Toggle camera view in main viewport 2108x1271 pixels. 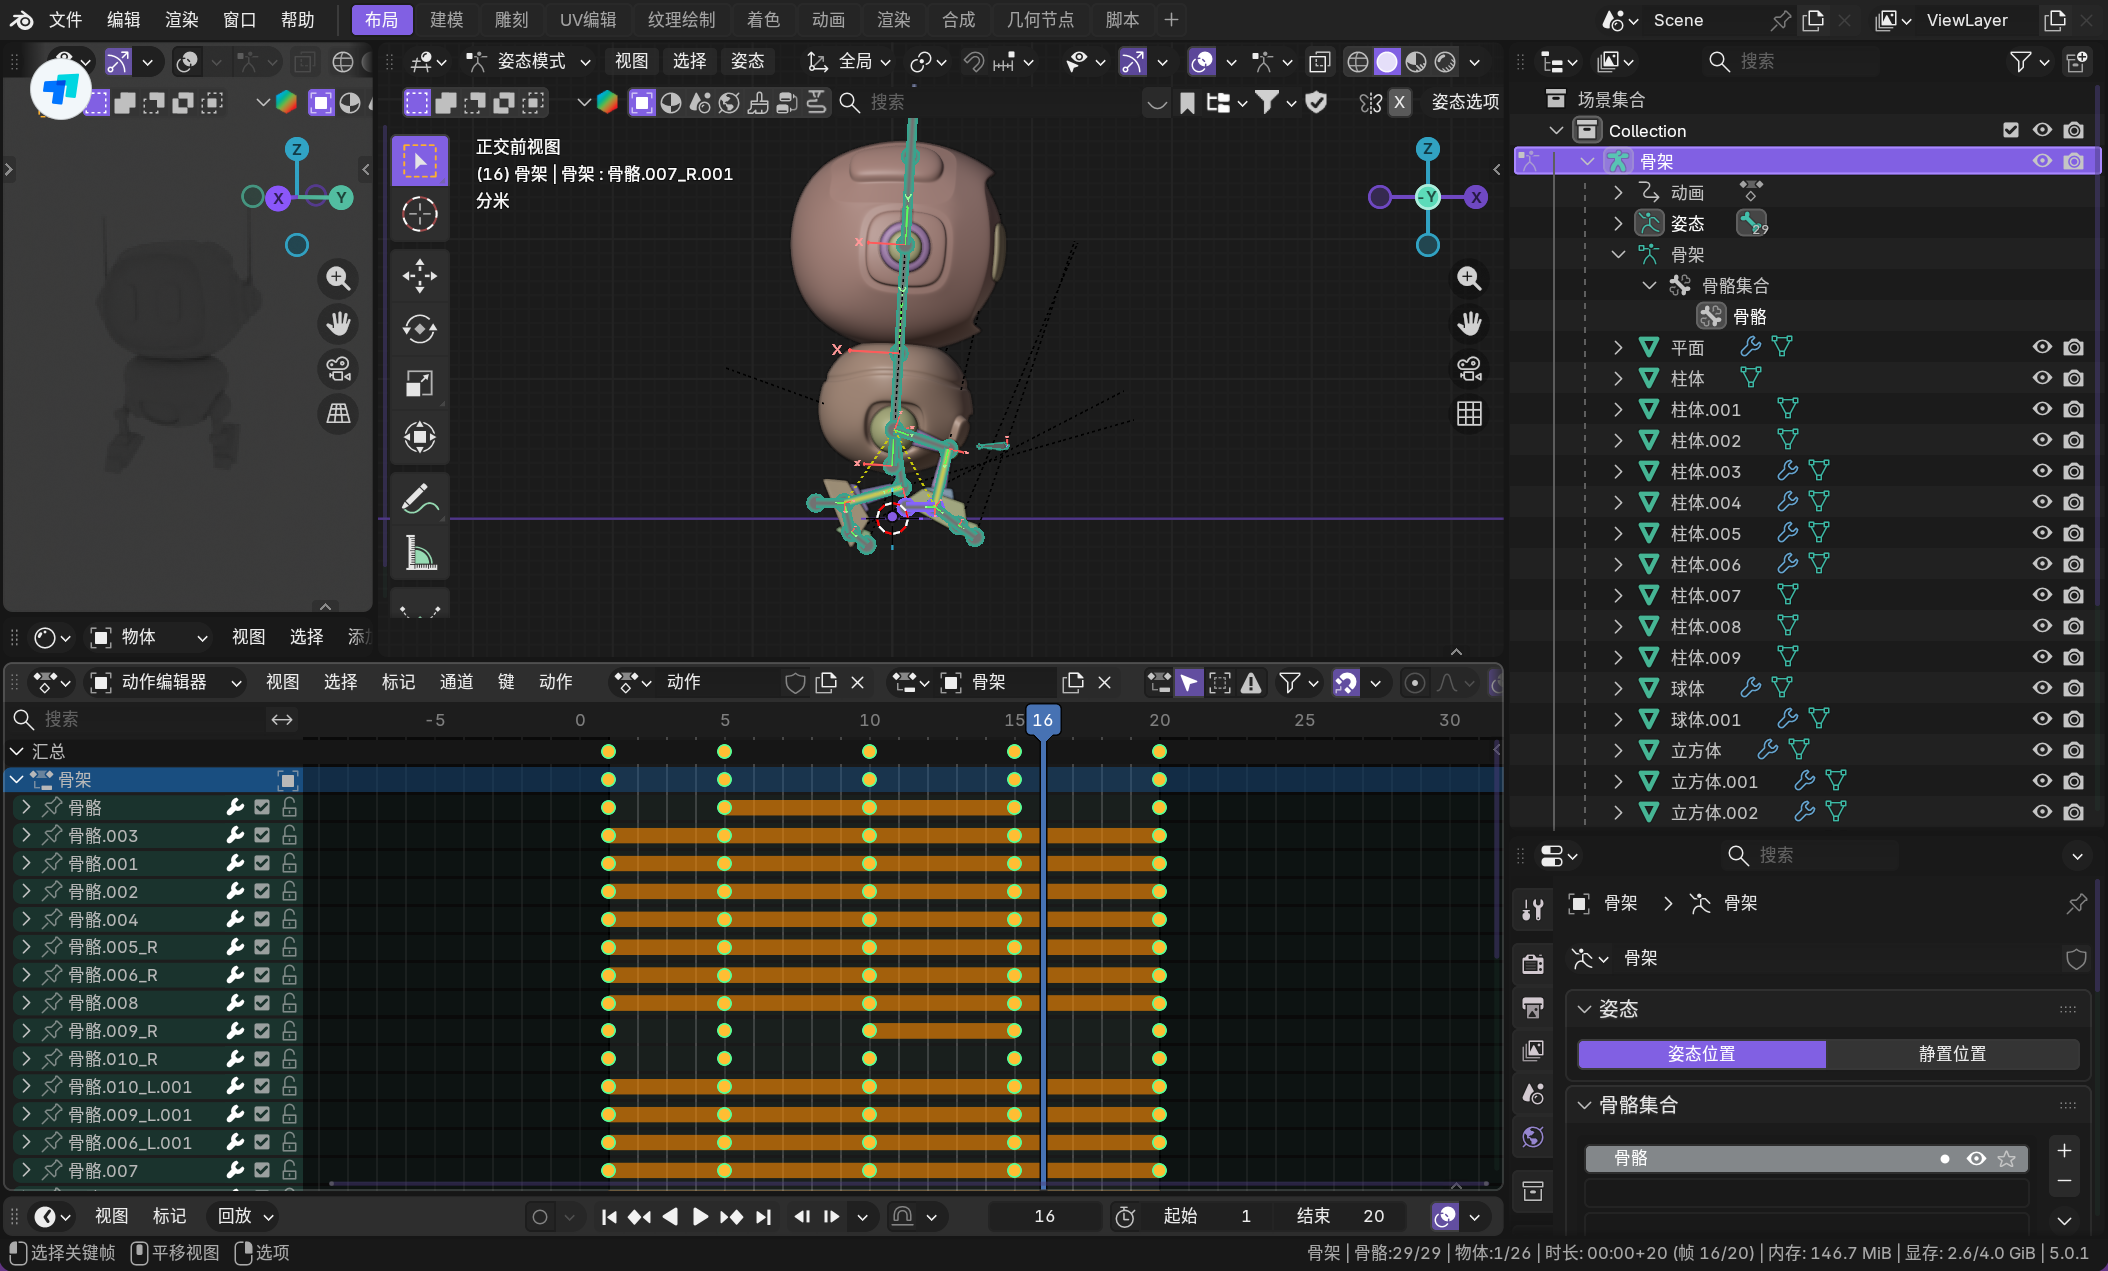click(1469, 369)
